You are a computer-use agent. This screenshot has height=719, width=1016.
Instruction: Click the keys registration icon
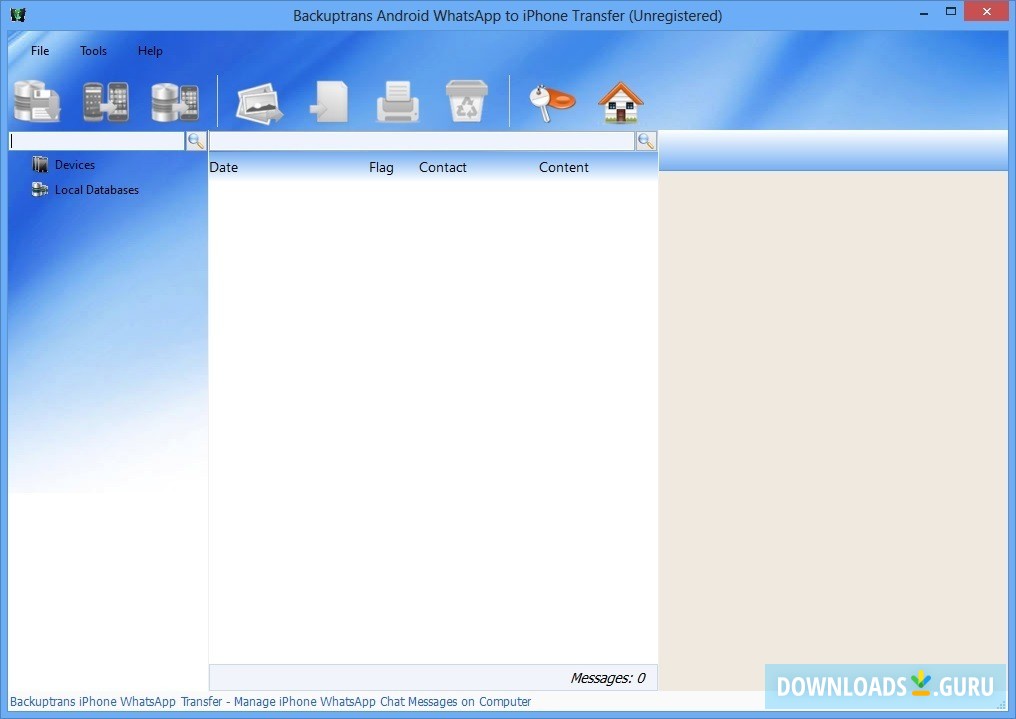(x=551, y=102)
